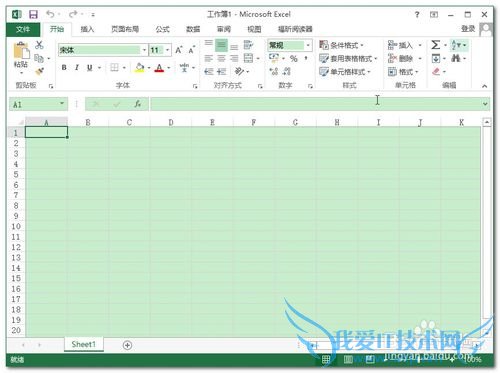This screenshot has width=500, height=373.
Task: Increase font size with the larger A
Action: 179,50
